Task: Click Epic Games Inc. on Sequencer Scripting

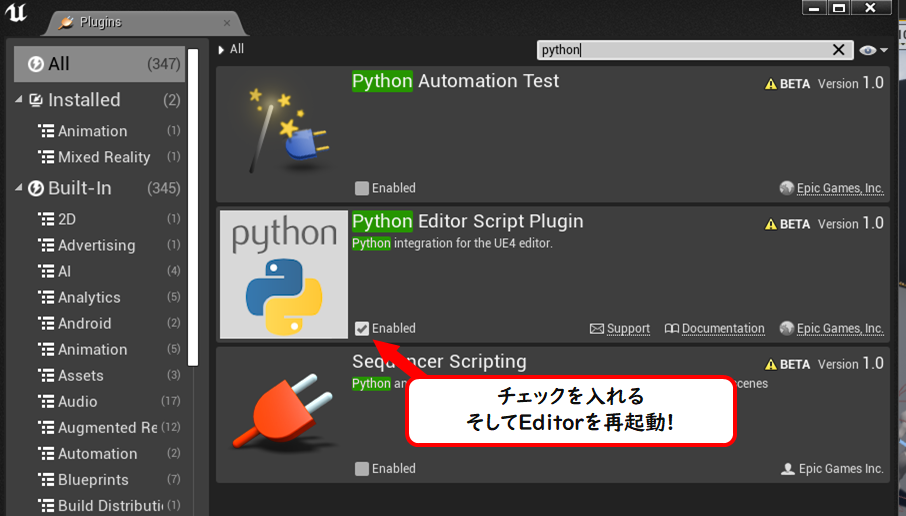Action: [841, 469]
